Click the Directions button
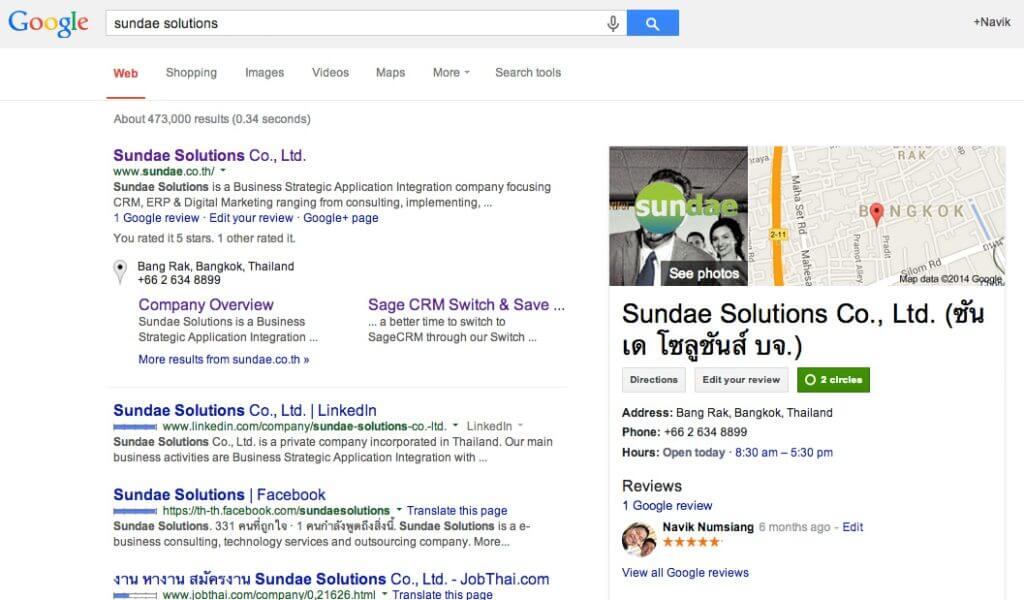 [x=653, y=380]
